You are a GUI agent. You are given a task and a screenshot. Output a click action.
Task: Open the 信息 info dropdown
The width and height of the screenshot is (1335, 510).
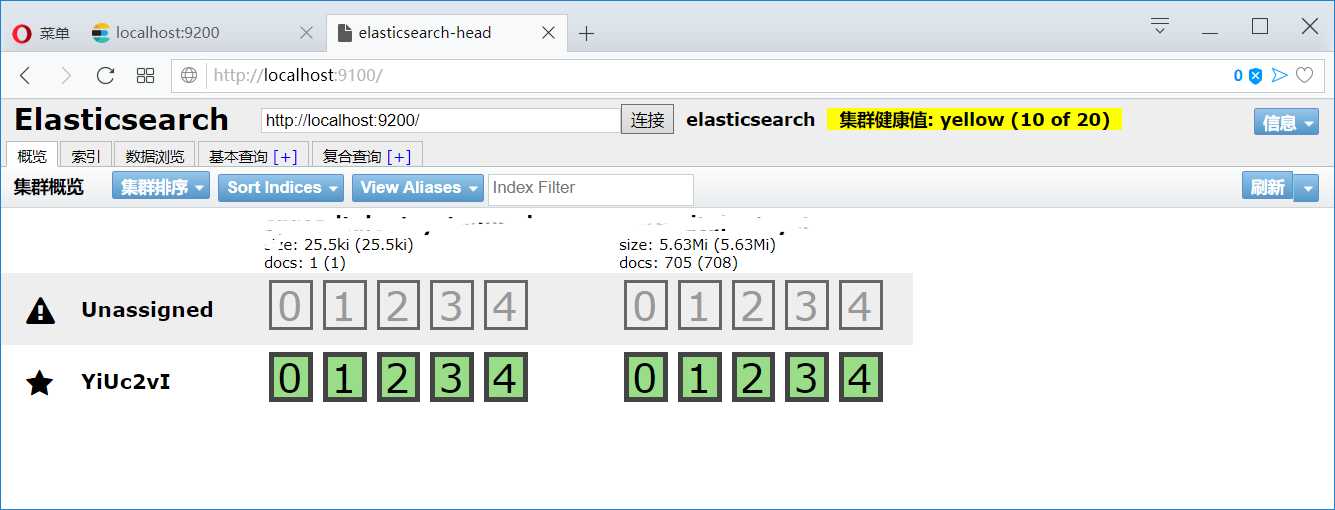tap(1286, 122)
